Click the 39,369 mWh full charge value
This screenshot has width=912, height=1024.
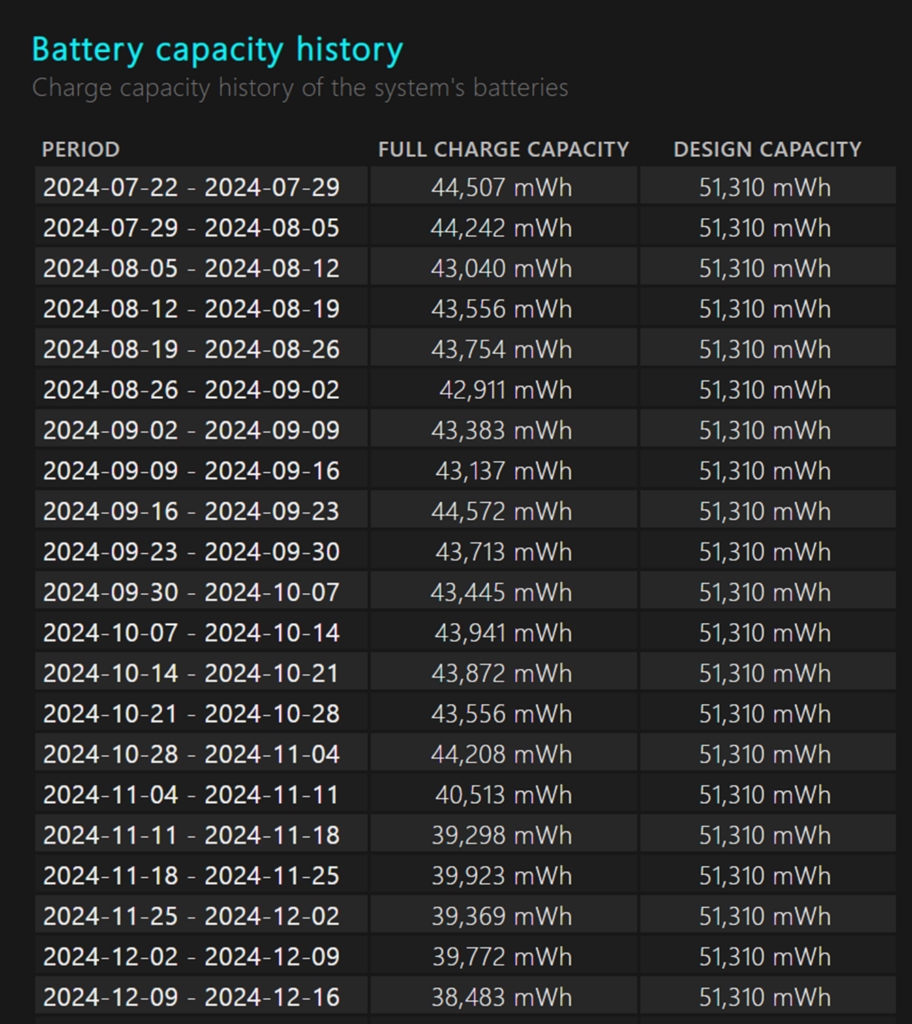pyautogui.click(x=502, y=916)
